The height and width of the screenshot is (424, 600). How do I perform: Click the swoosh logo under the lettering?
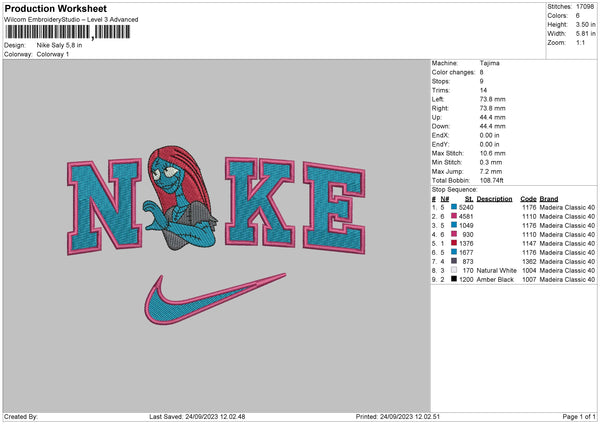pyautogui.click(x=215, y=298)
